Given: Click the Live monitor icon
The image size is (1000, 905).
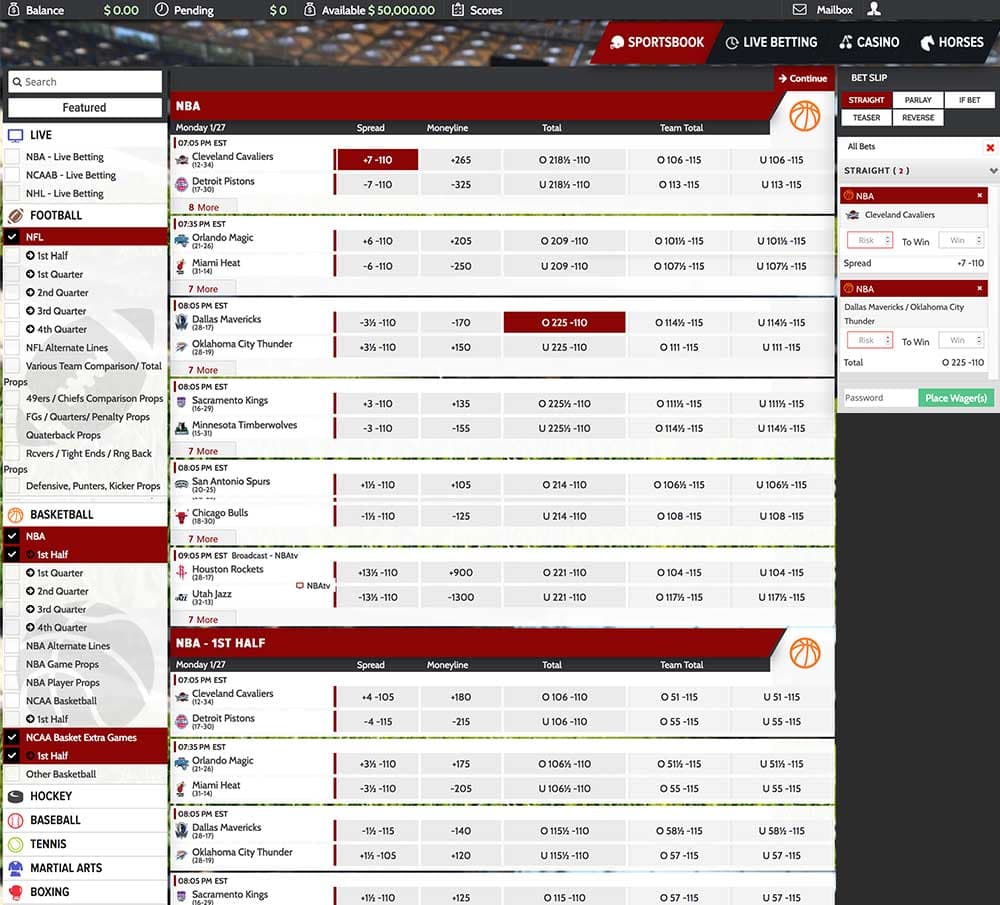Looking at the screenshot, I should point(15,135).
